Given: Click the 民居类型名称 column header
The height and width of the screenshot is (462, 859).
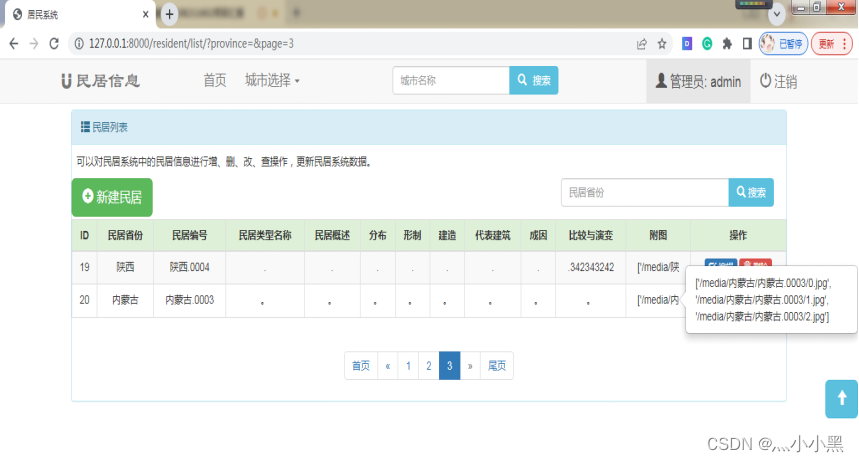Looking at the screenshot, I should (x=265, y=236).
